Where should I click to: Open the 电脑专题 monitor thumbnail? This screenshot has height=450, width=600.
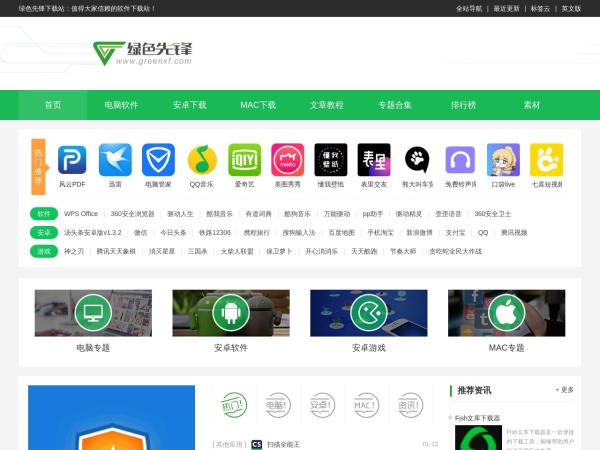[x=93, y=313]
